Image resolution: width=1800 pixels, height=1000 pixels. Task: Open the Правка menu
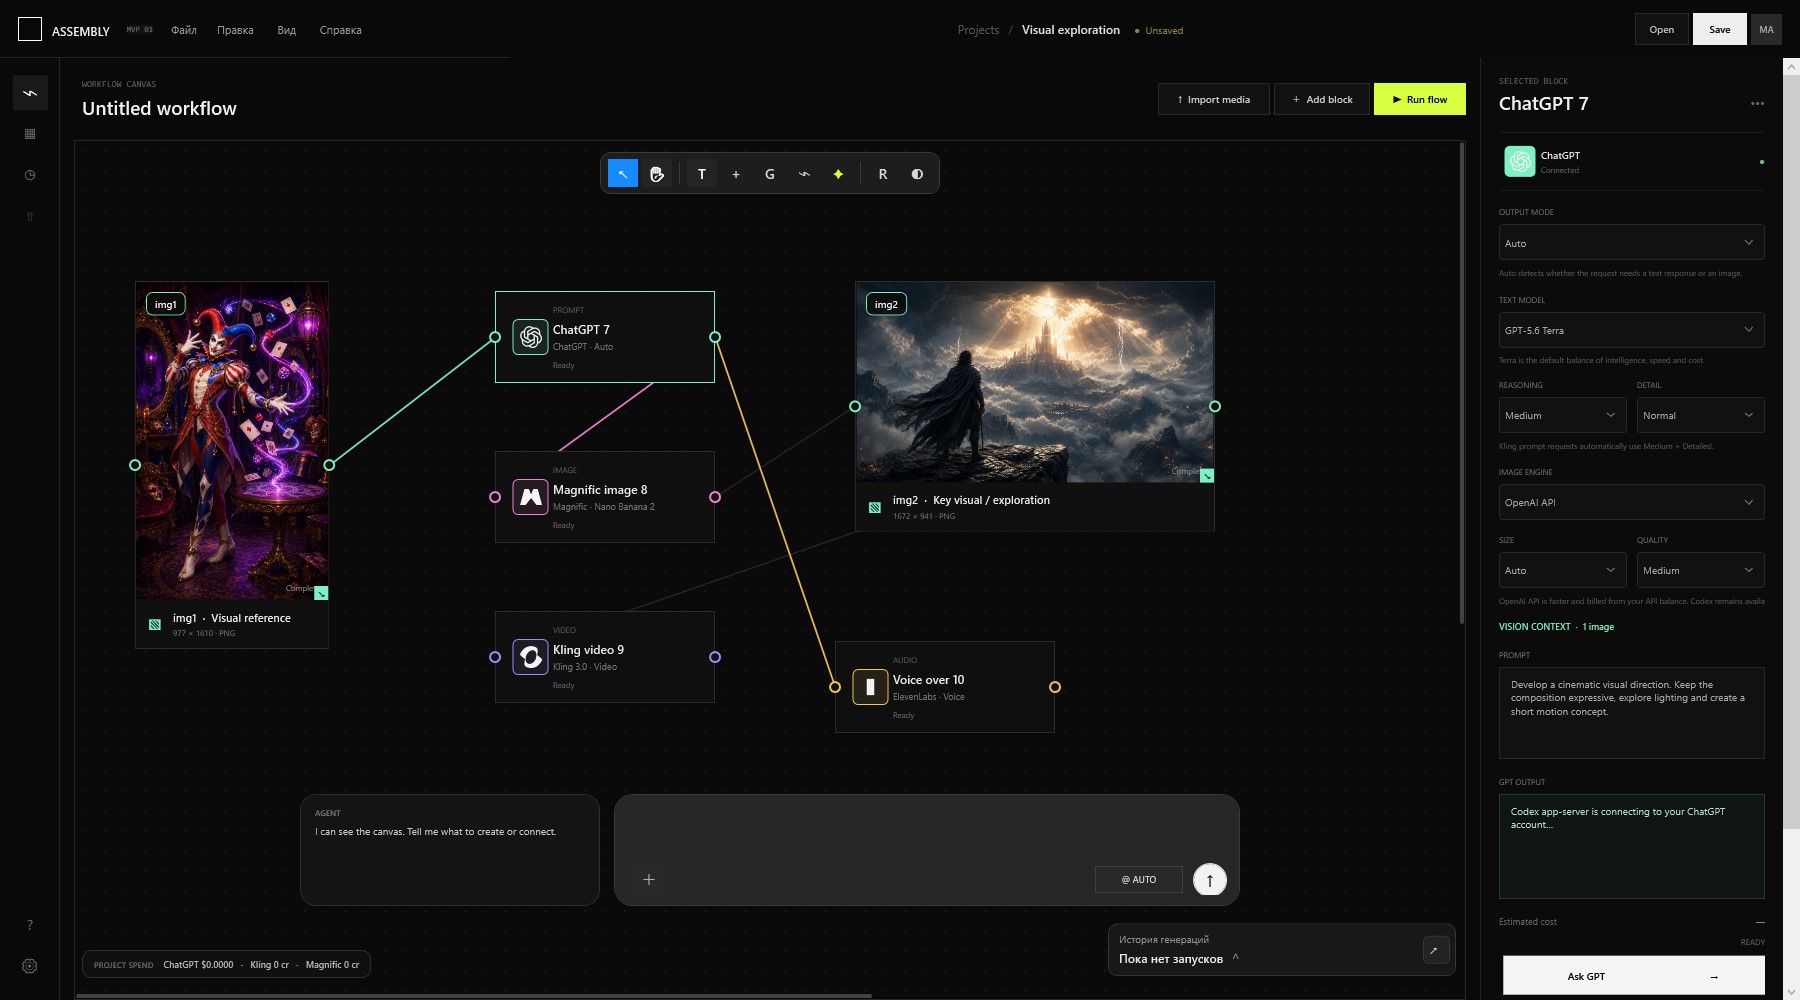tap(235, 30)
